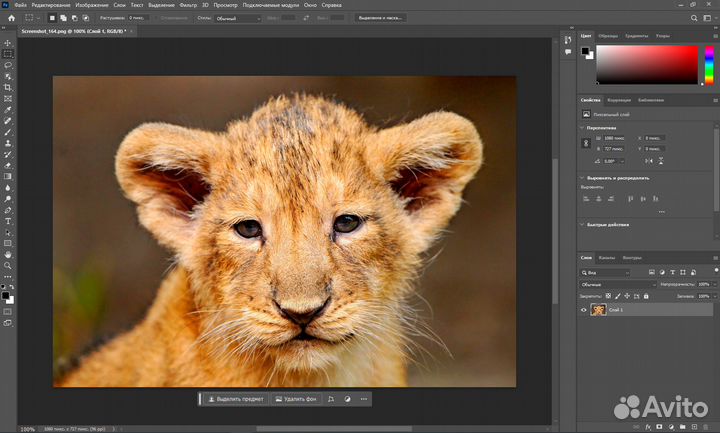
Task: Select the Pen tool
Action: pyautogui.click(x=8, y=210)
